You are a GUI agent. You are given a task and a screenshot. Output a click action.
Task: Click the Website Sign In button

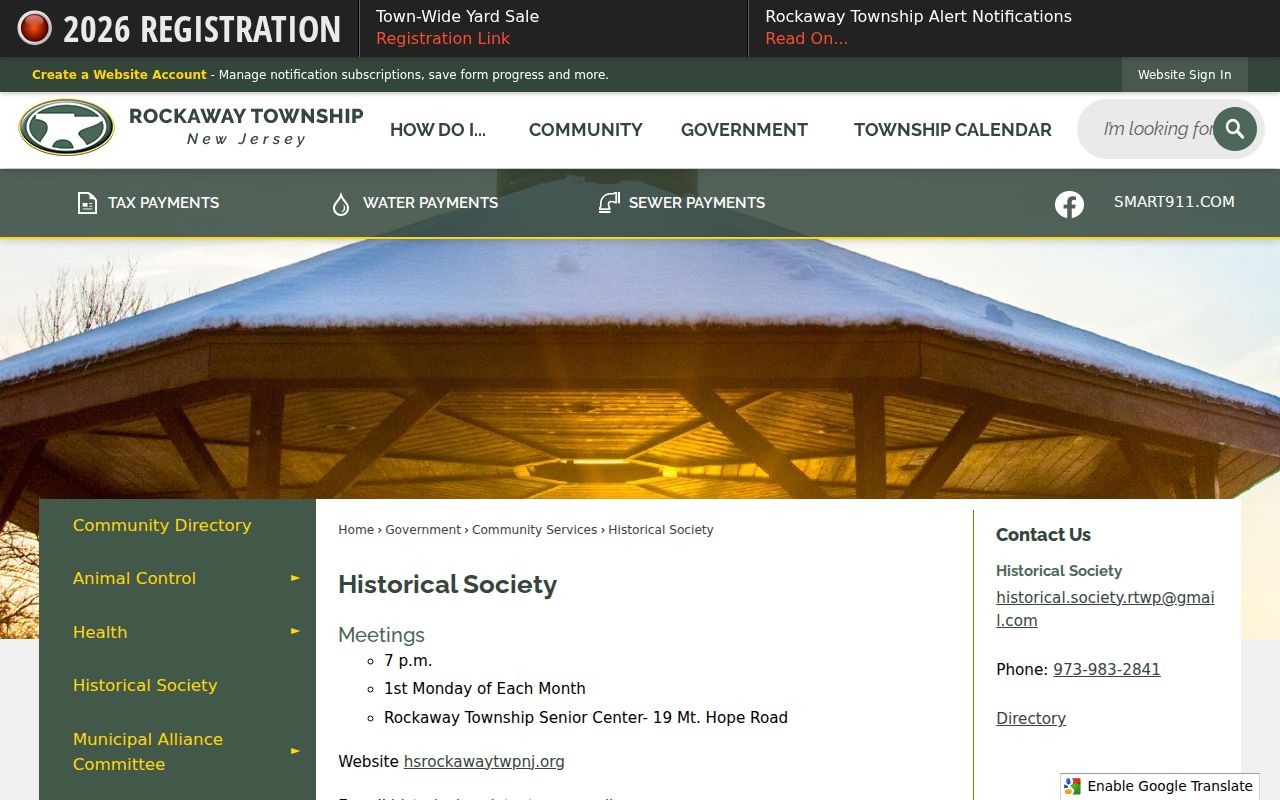(x=1184, y=75)
